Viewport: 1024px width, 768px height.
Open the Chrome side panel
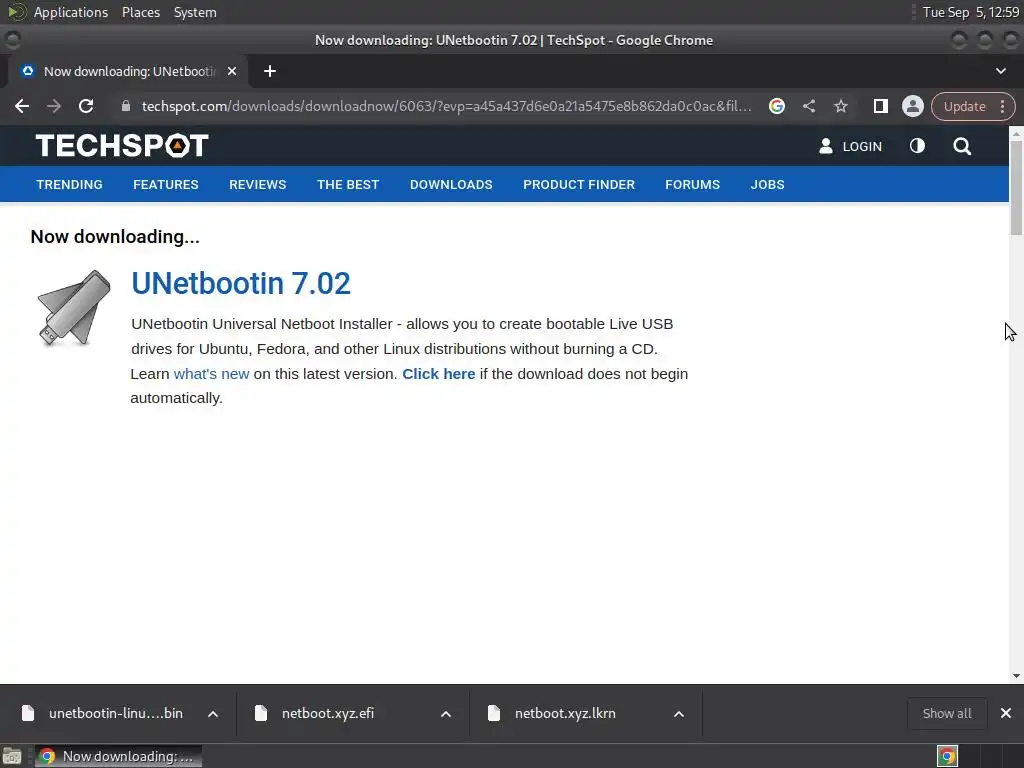click(x=880, y=106)
